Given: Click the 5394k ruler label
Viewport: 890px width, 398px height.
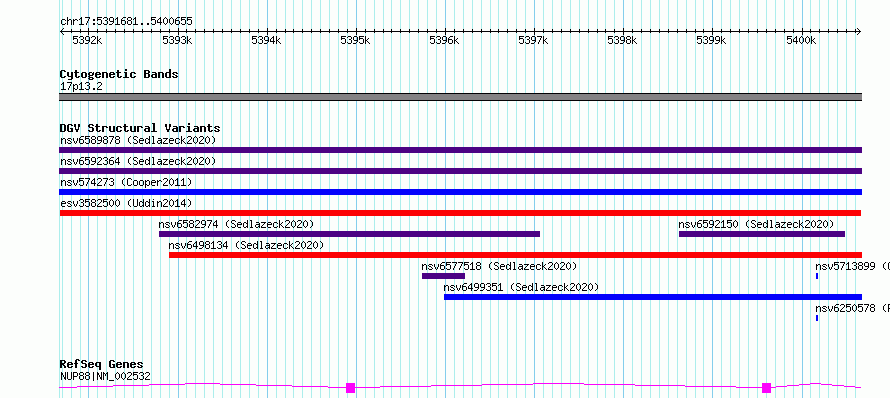Looking at the screenshot, I should point(266,40).
